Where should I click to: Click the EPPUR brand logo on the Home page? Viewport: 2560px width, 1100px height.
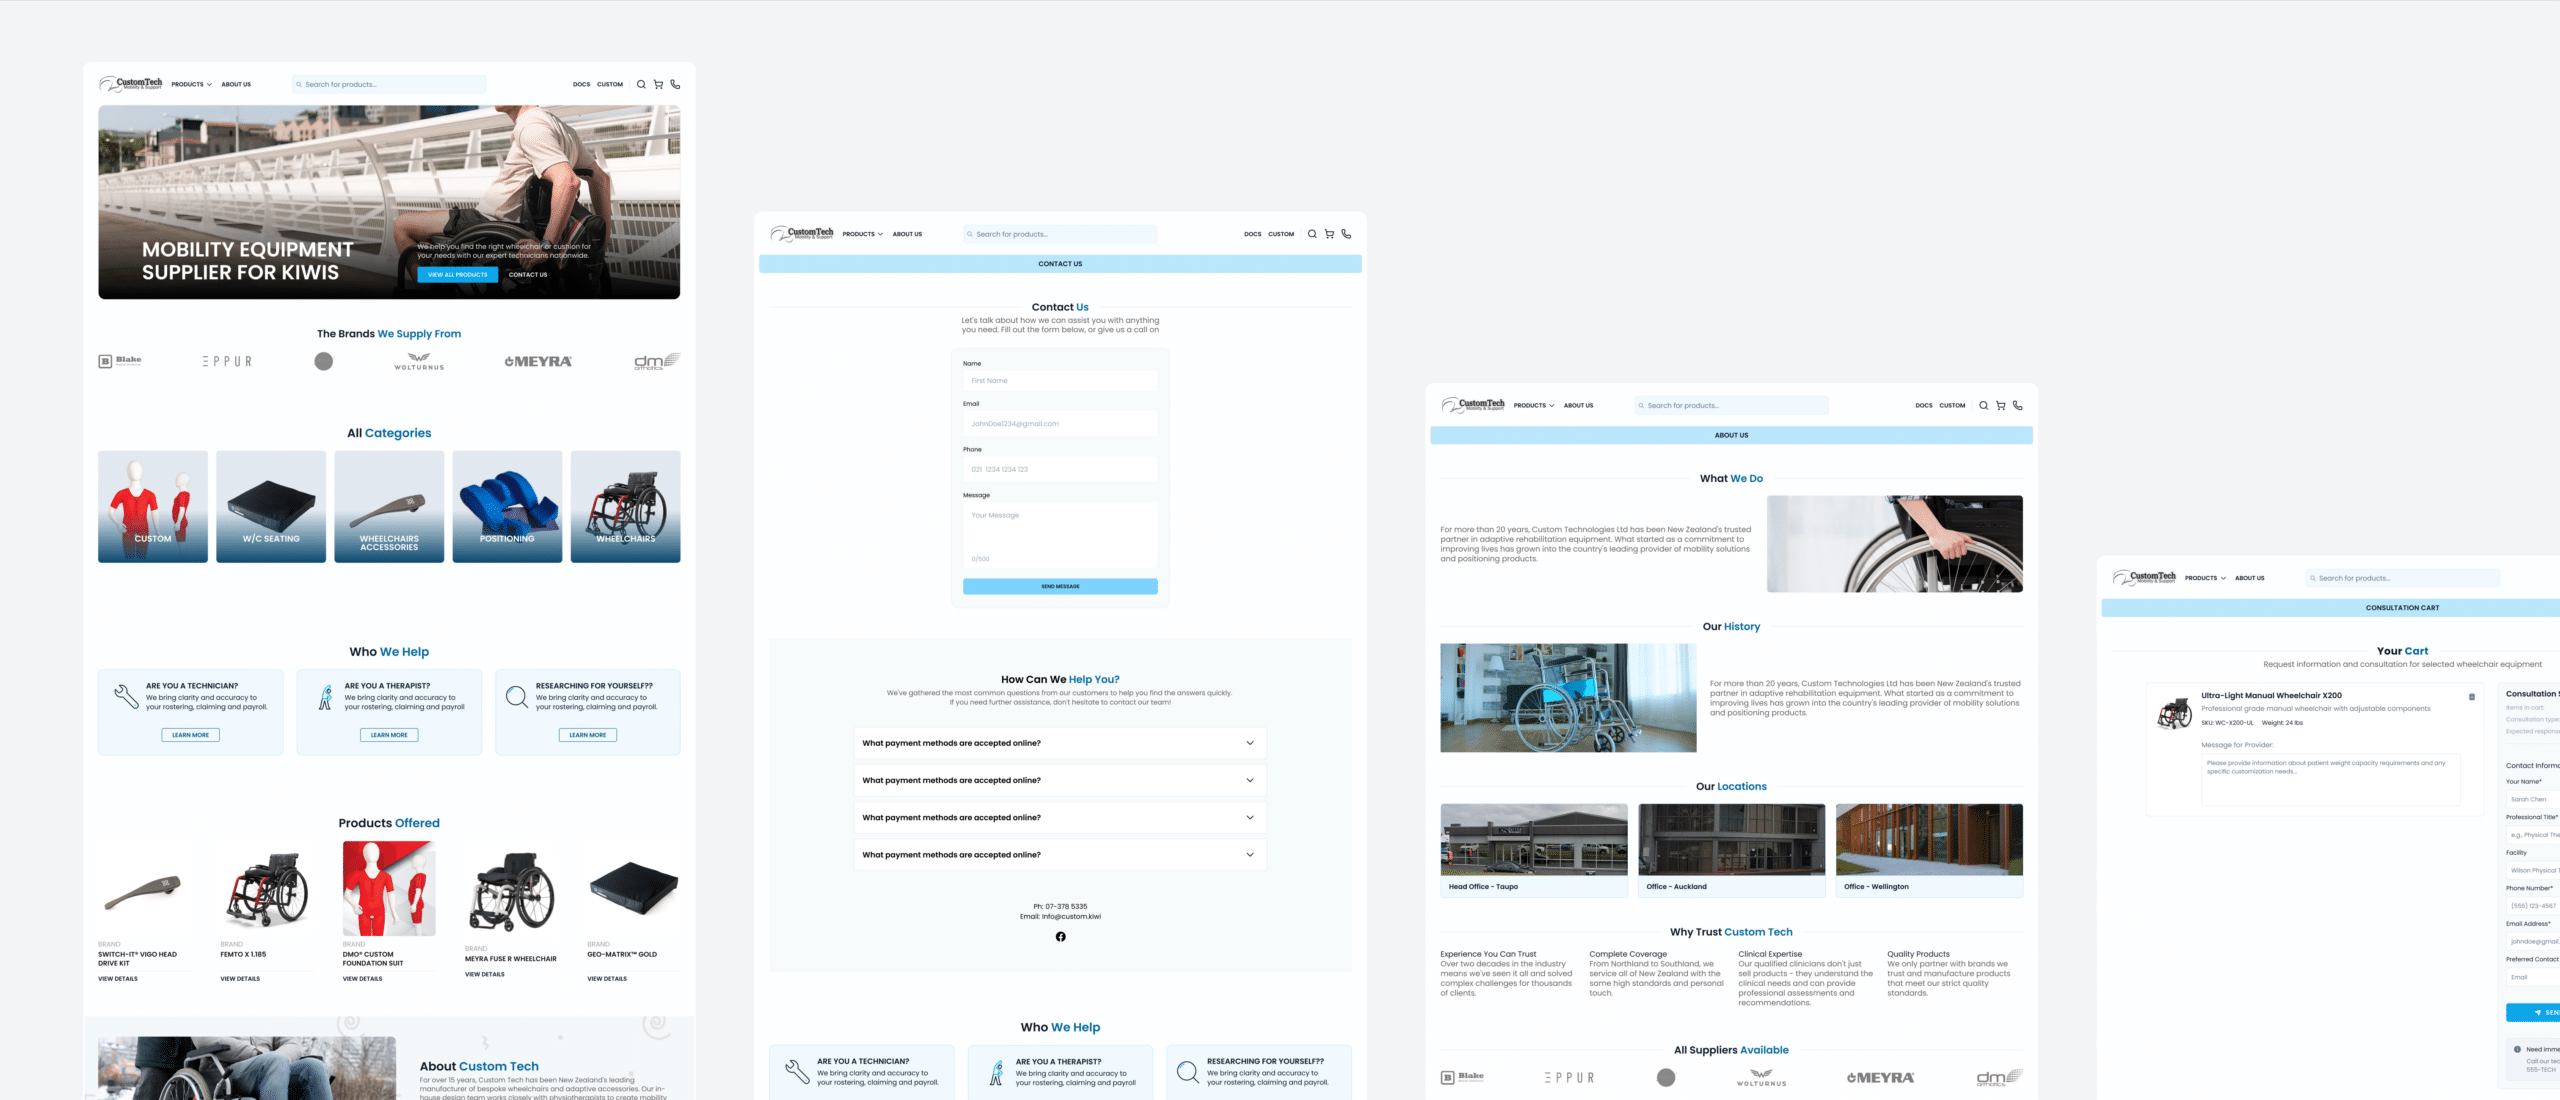pyautogui.click(x=227, y=361)
